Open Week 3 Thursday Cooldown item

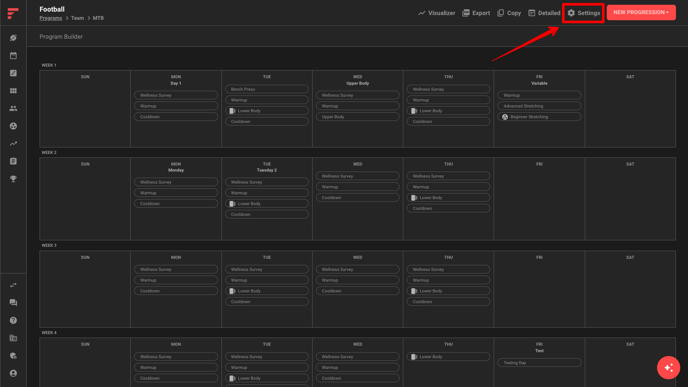[x=448, y=301]
